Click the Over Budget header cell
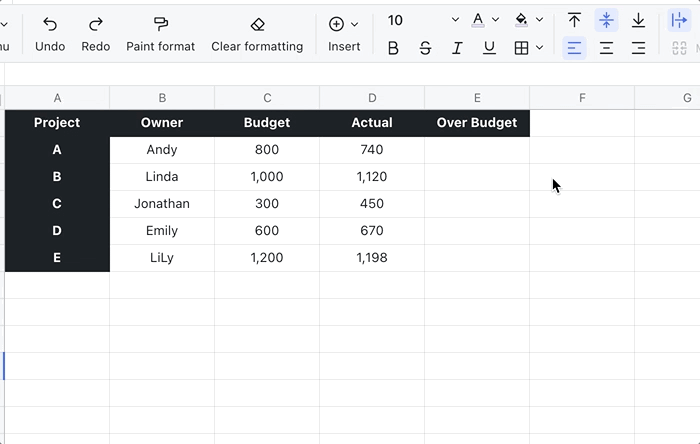Image resolution: width=700 pixels, height=444 pixels. 477,123
